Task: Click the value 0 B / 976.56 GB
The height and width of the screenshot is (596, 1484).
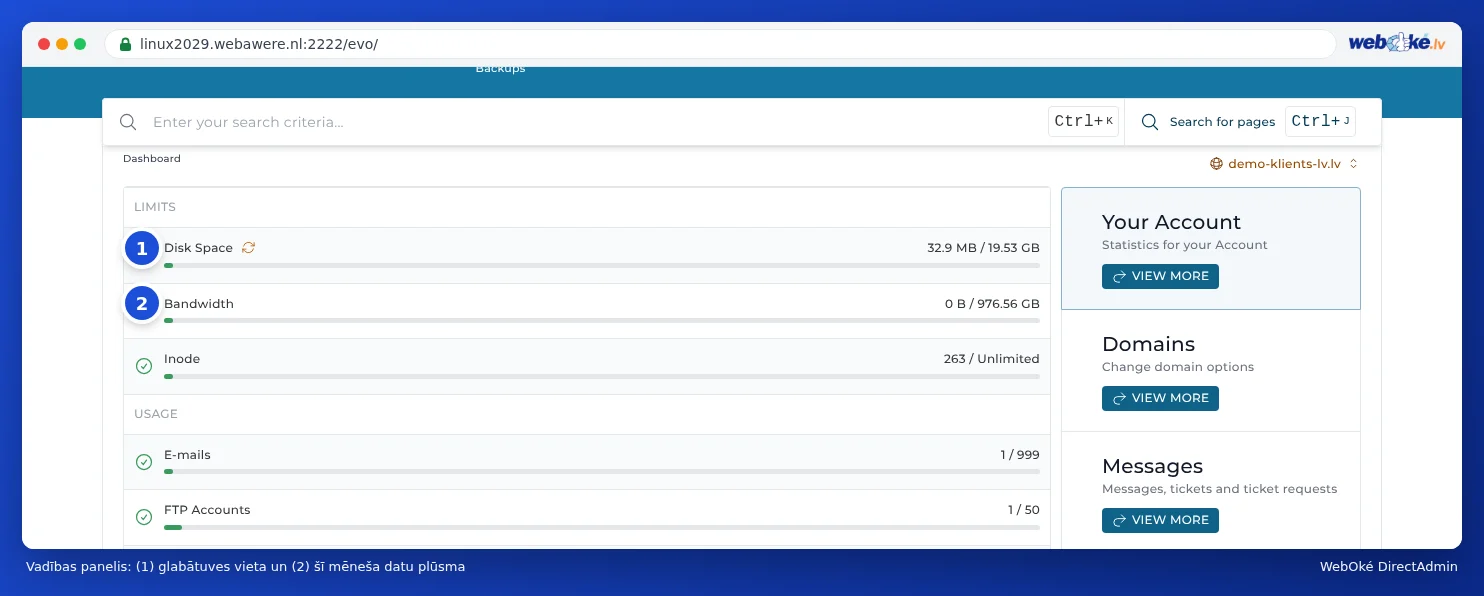Action: coord(992,304)
